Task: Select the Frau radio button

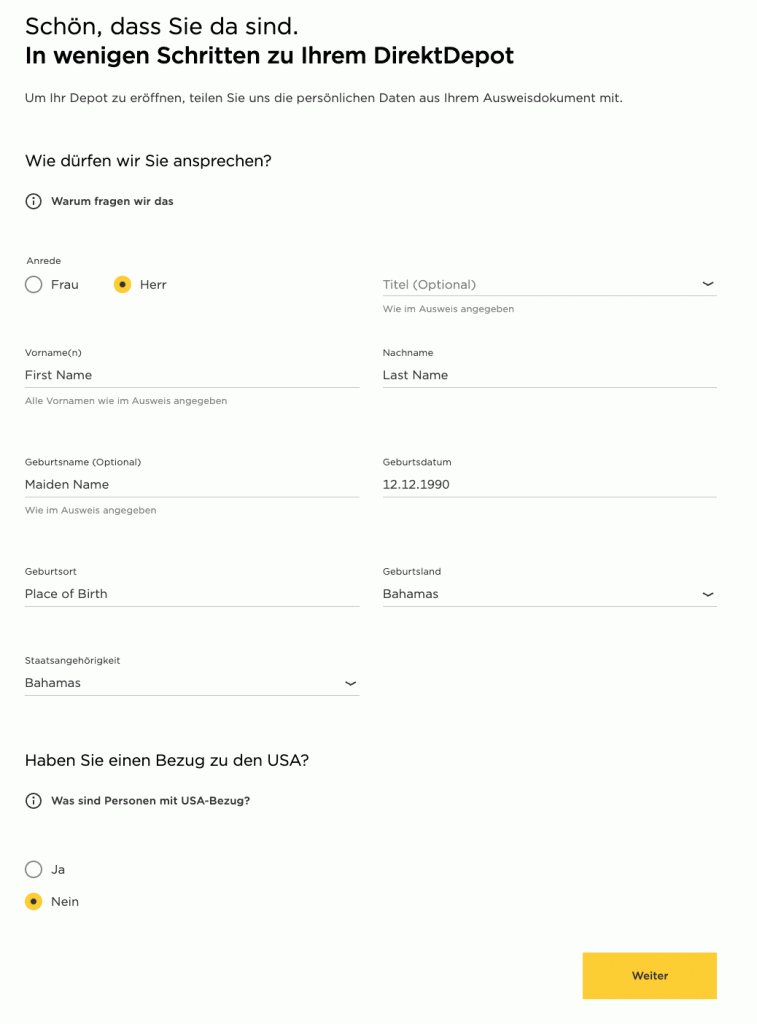Action: (x=33, y=285)
